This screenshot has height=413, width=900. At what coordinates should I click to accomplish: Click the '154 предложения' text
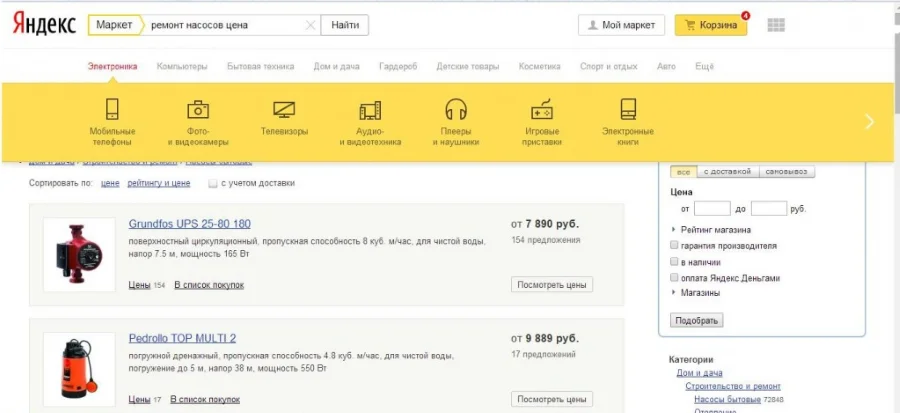point(545,240)
